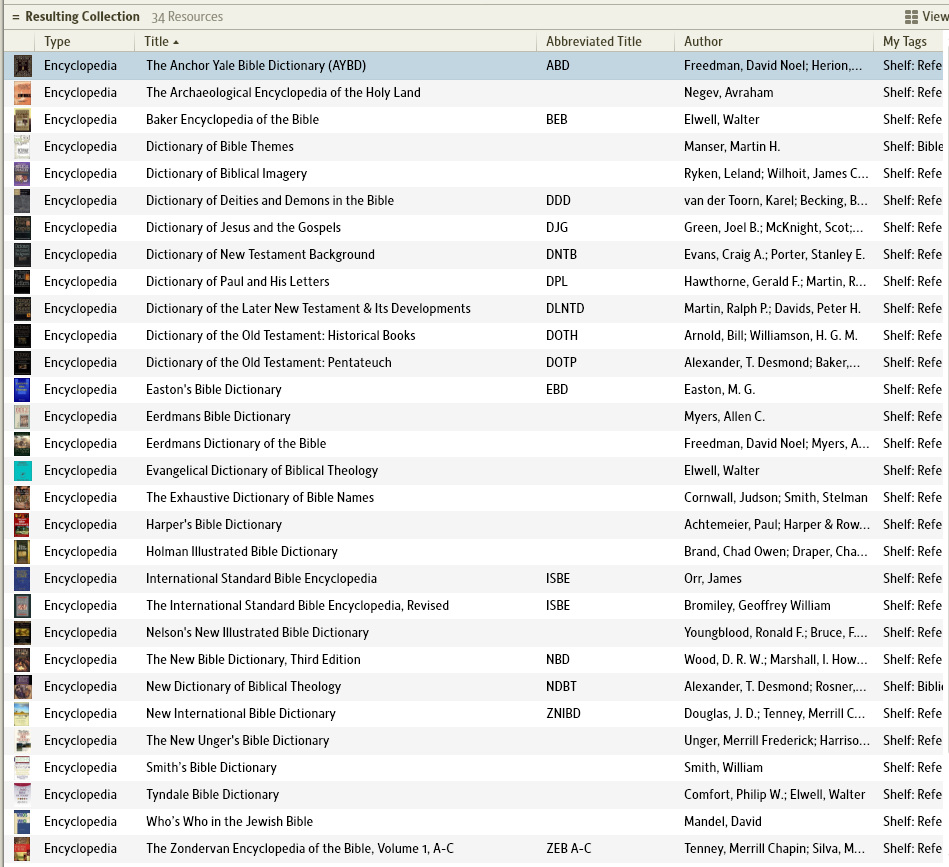Viewport: 949px width, 867px height.
Task: Click the Archaeological Encyclopedia of the Holy Land cover icon
Action: [22, 93]
